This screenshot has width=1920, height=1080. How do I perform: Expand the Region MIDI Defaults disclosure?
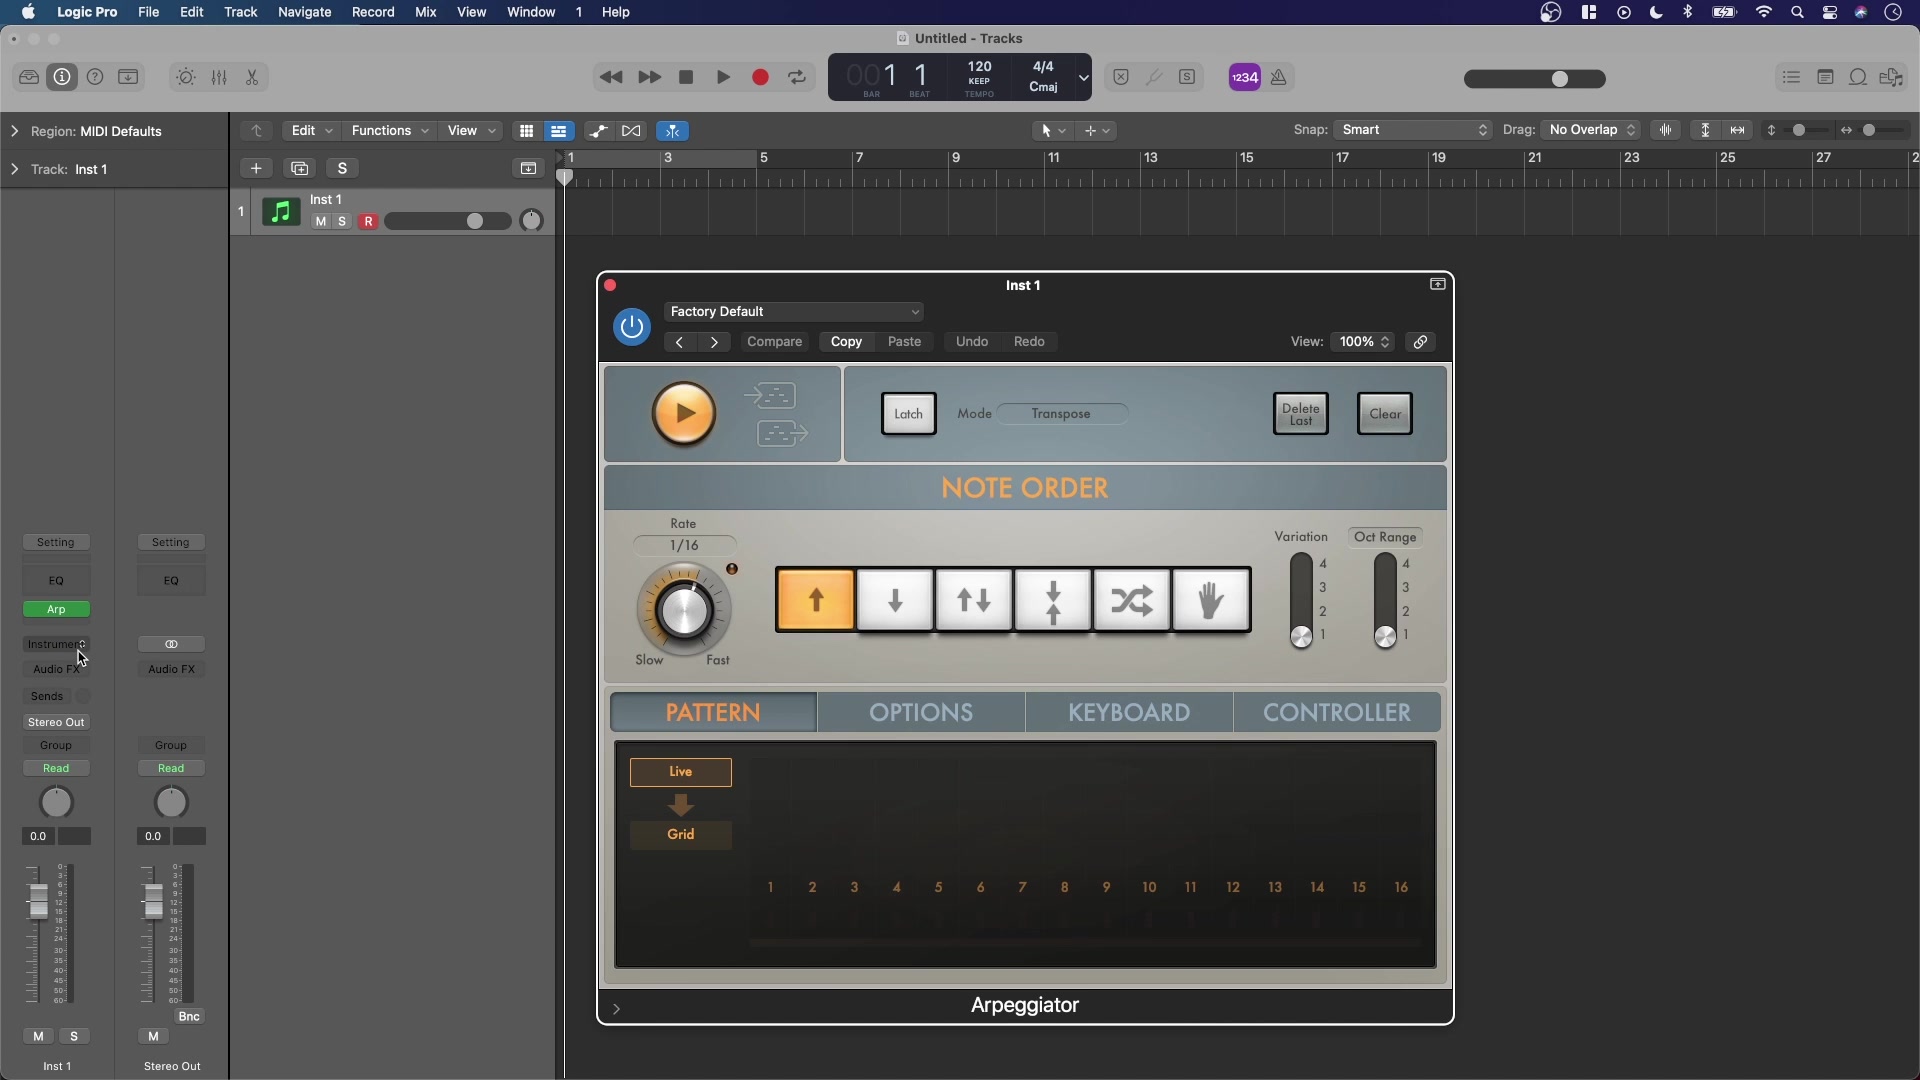click(x=14, y=131)
